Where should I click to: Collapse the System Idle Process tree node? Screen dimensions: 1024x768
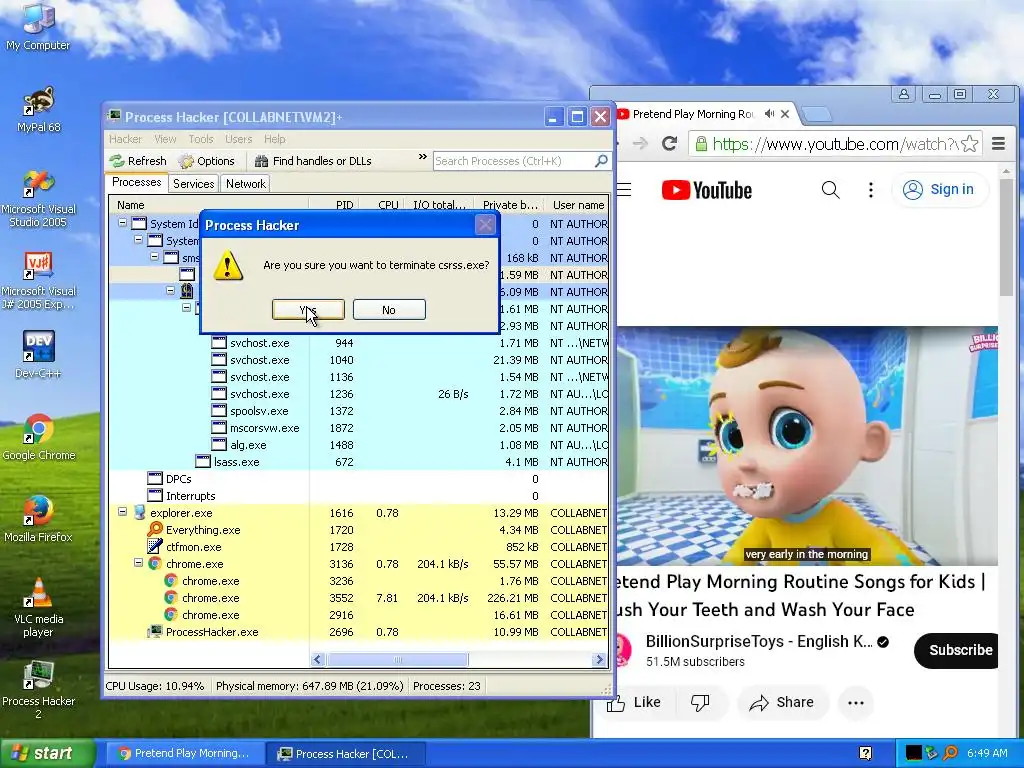pyautogui.click(x=122, y=223)
